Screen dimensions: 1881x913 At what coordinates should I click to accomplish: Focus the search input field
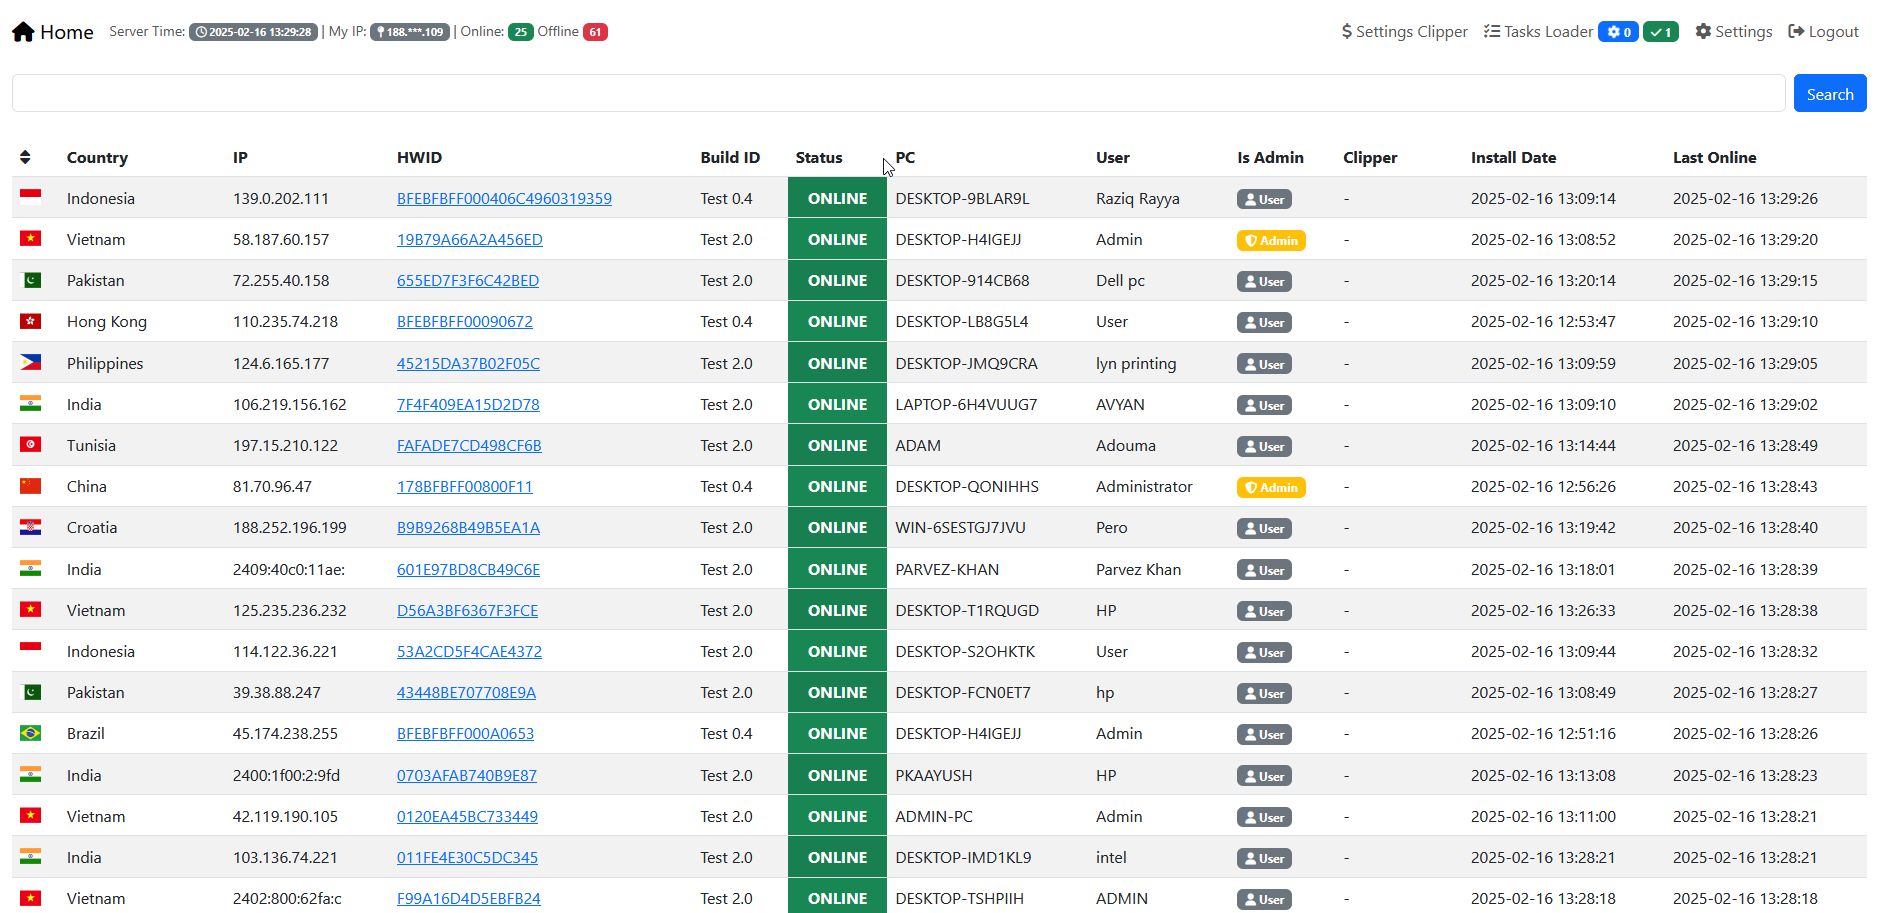tap(898, 94)
